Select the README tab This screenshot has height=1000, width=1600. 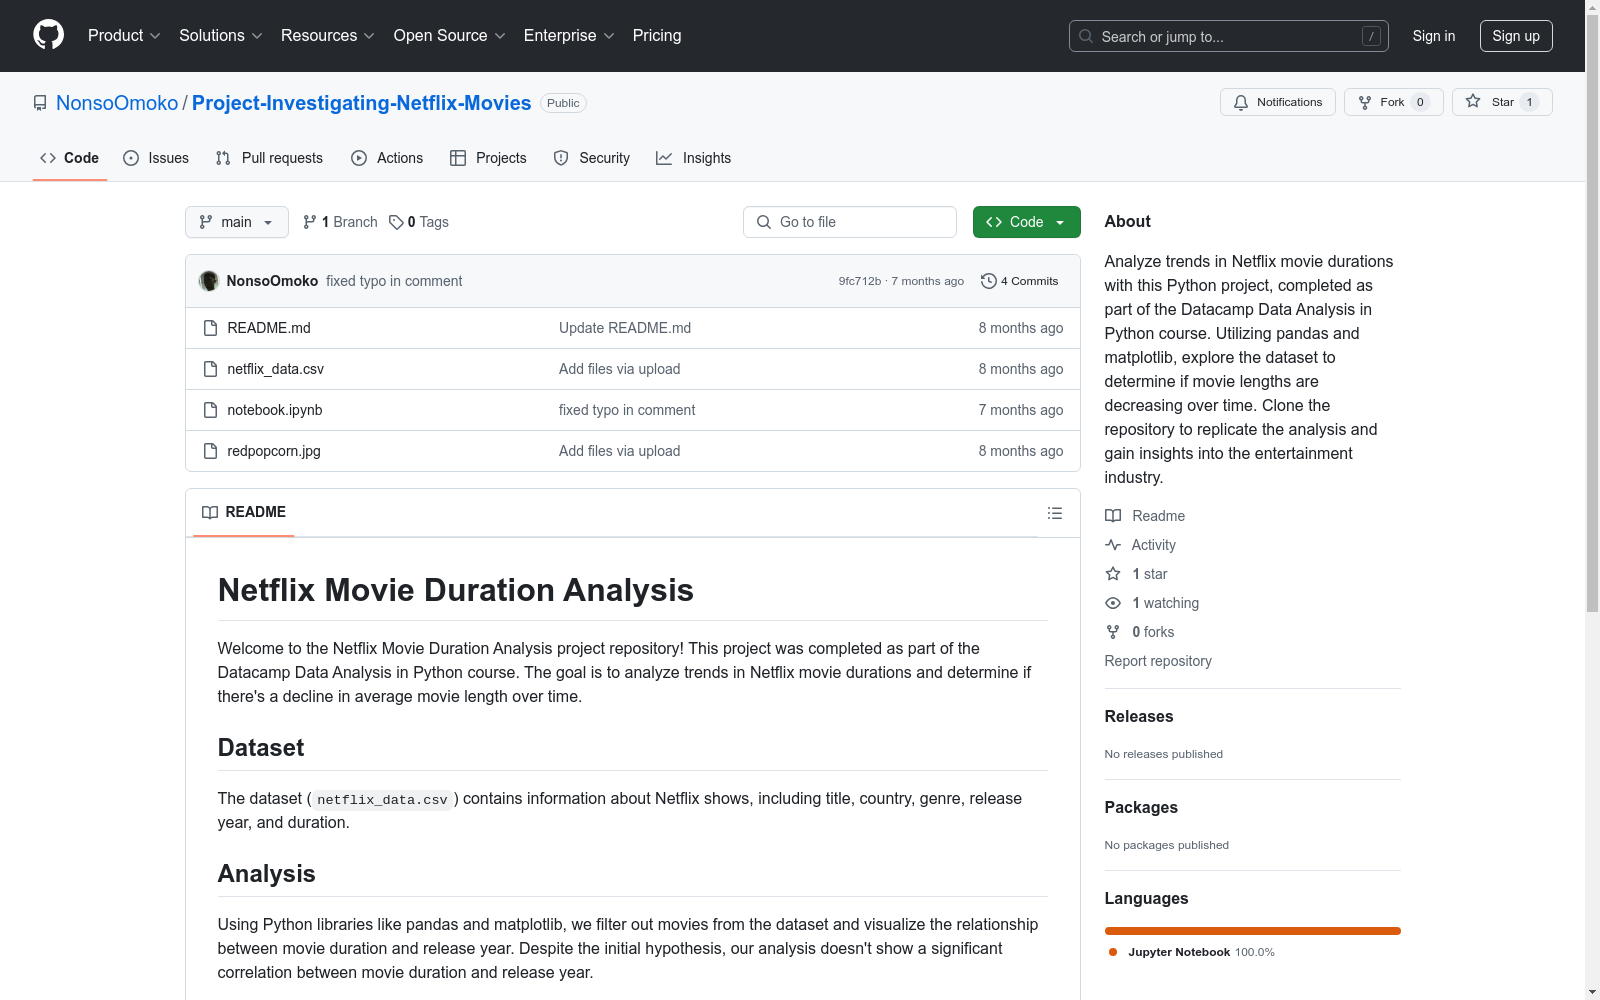[x=244, y=512]
